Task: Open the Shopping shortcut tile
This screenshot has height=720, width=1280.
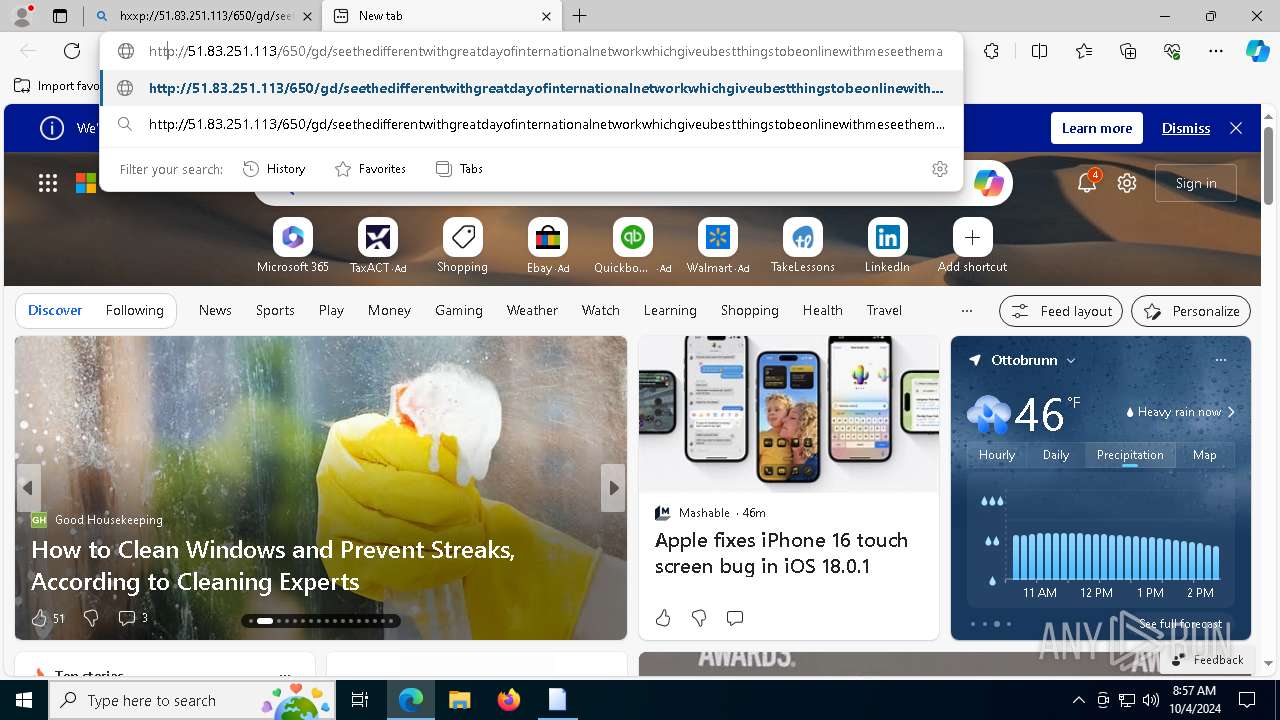Action: coord(462,246)
